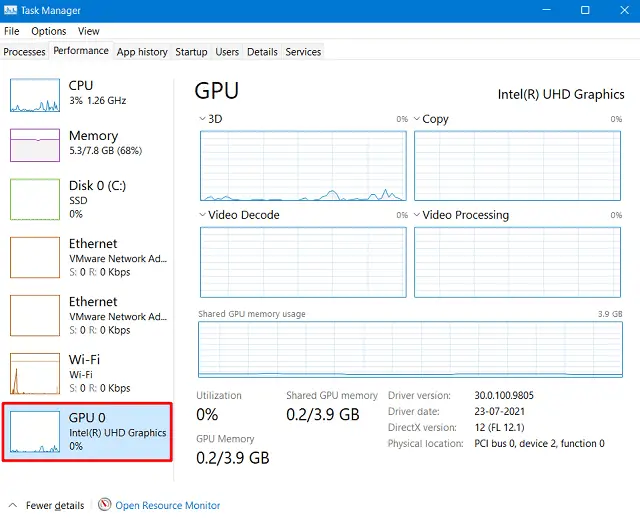Select the CPU usage graph thumbnail
Image resolution: width=640 pixels, height=519 pixels.
click(x=35, y=95)
